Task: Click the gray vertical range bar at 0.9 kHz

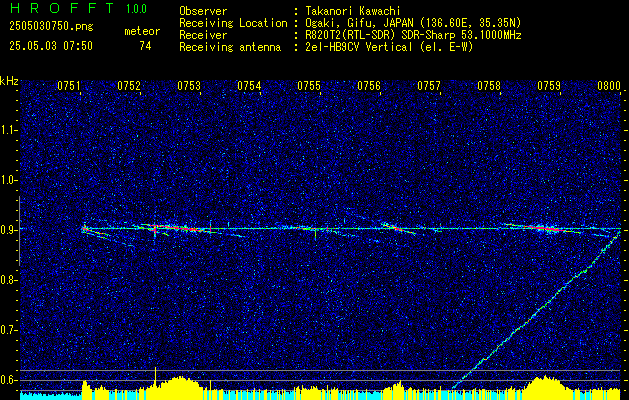Action: 20,231
